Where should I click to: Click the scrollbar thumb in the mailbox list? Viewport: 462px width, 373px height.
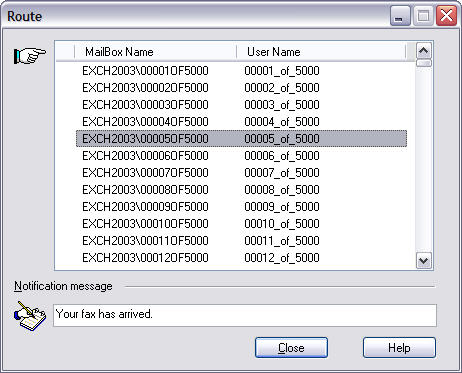point(424,63)
